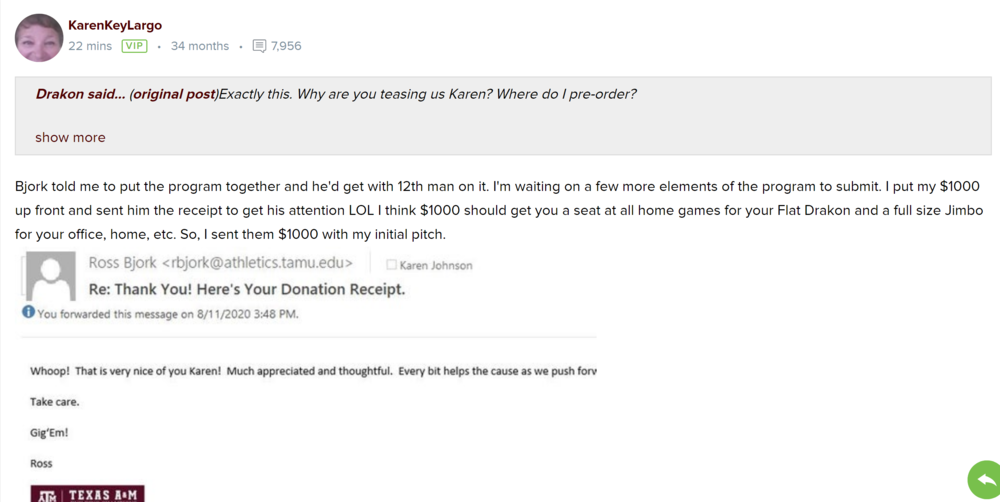Click KarenKeyLargo's profile avatar
The image size is (1000, 502).
pos(39,37)
